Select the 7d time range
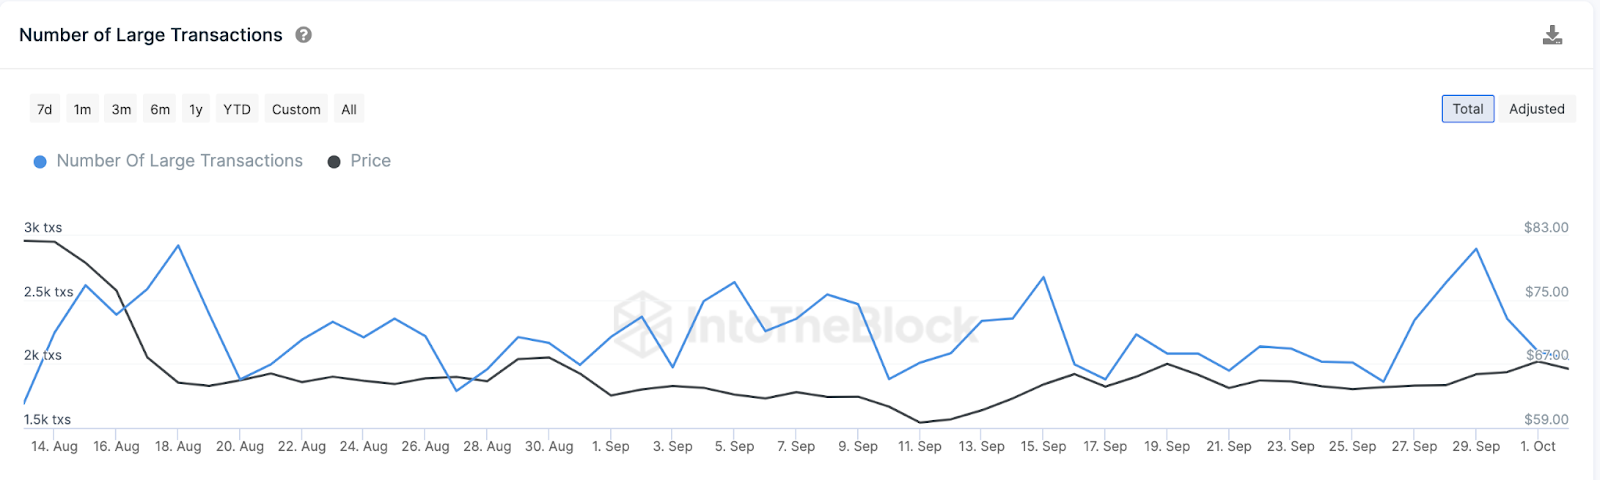This screenshot has height=480, width=1600. pyautogui.click(x=45, y=109)
